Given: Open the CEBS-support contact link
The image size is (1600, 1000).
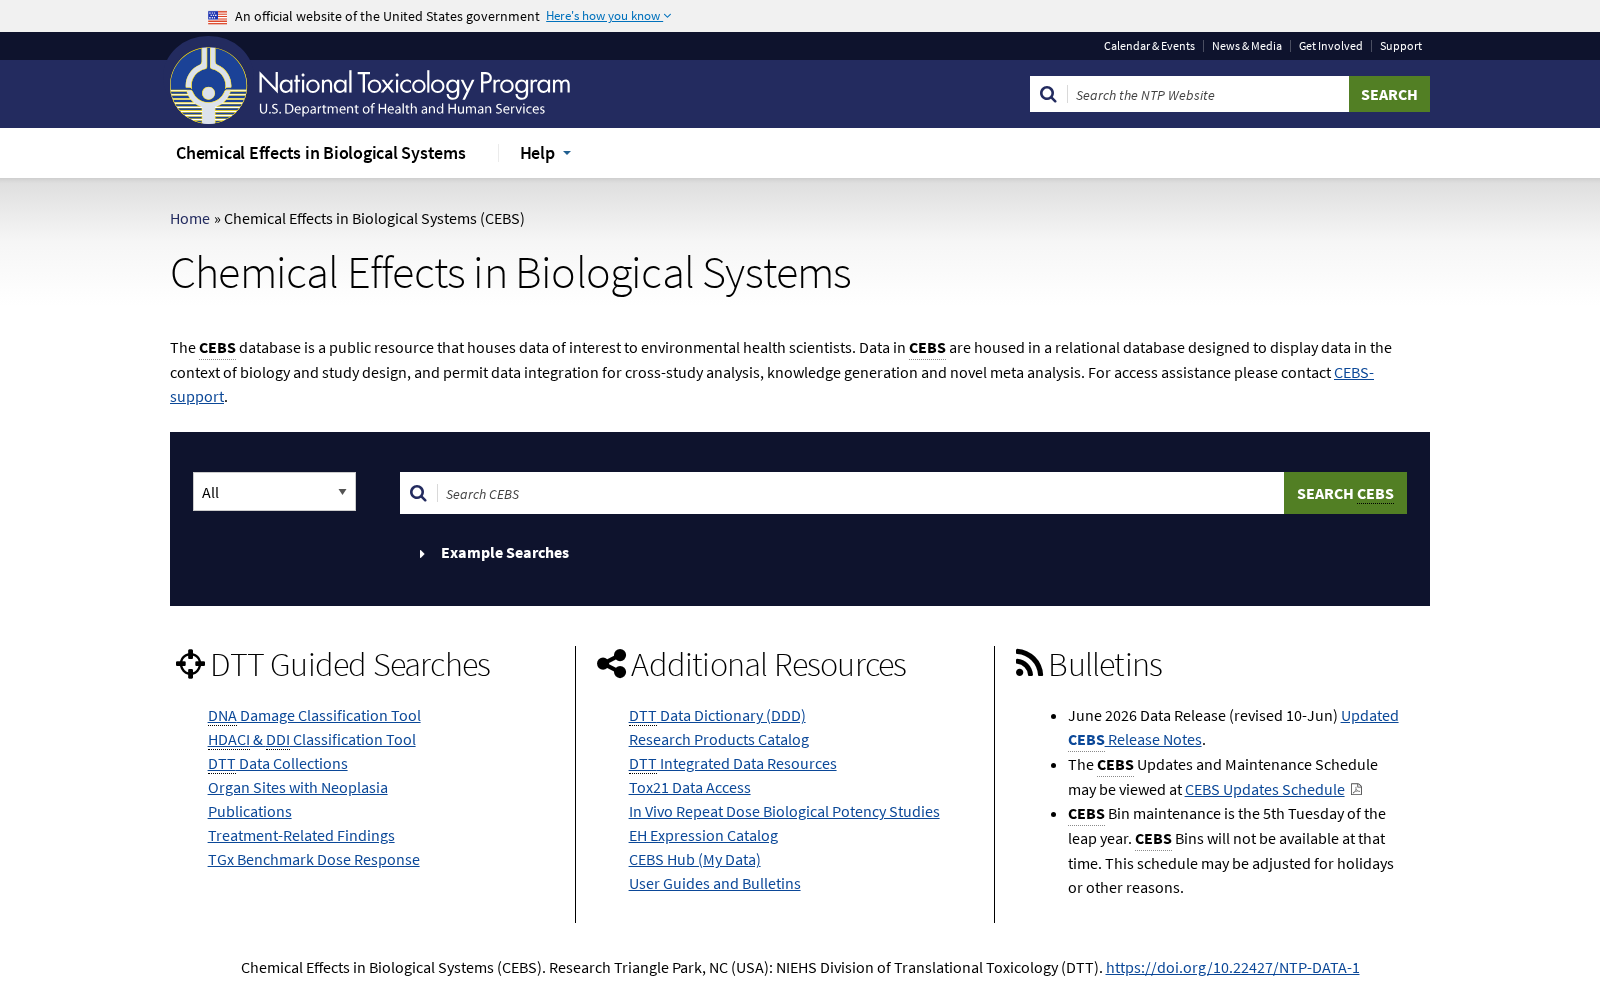Looking at the screenshot, I should 1353,372.
